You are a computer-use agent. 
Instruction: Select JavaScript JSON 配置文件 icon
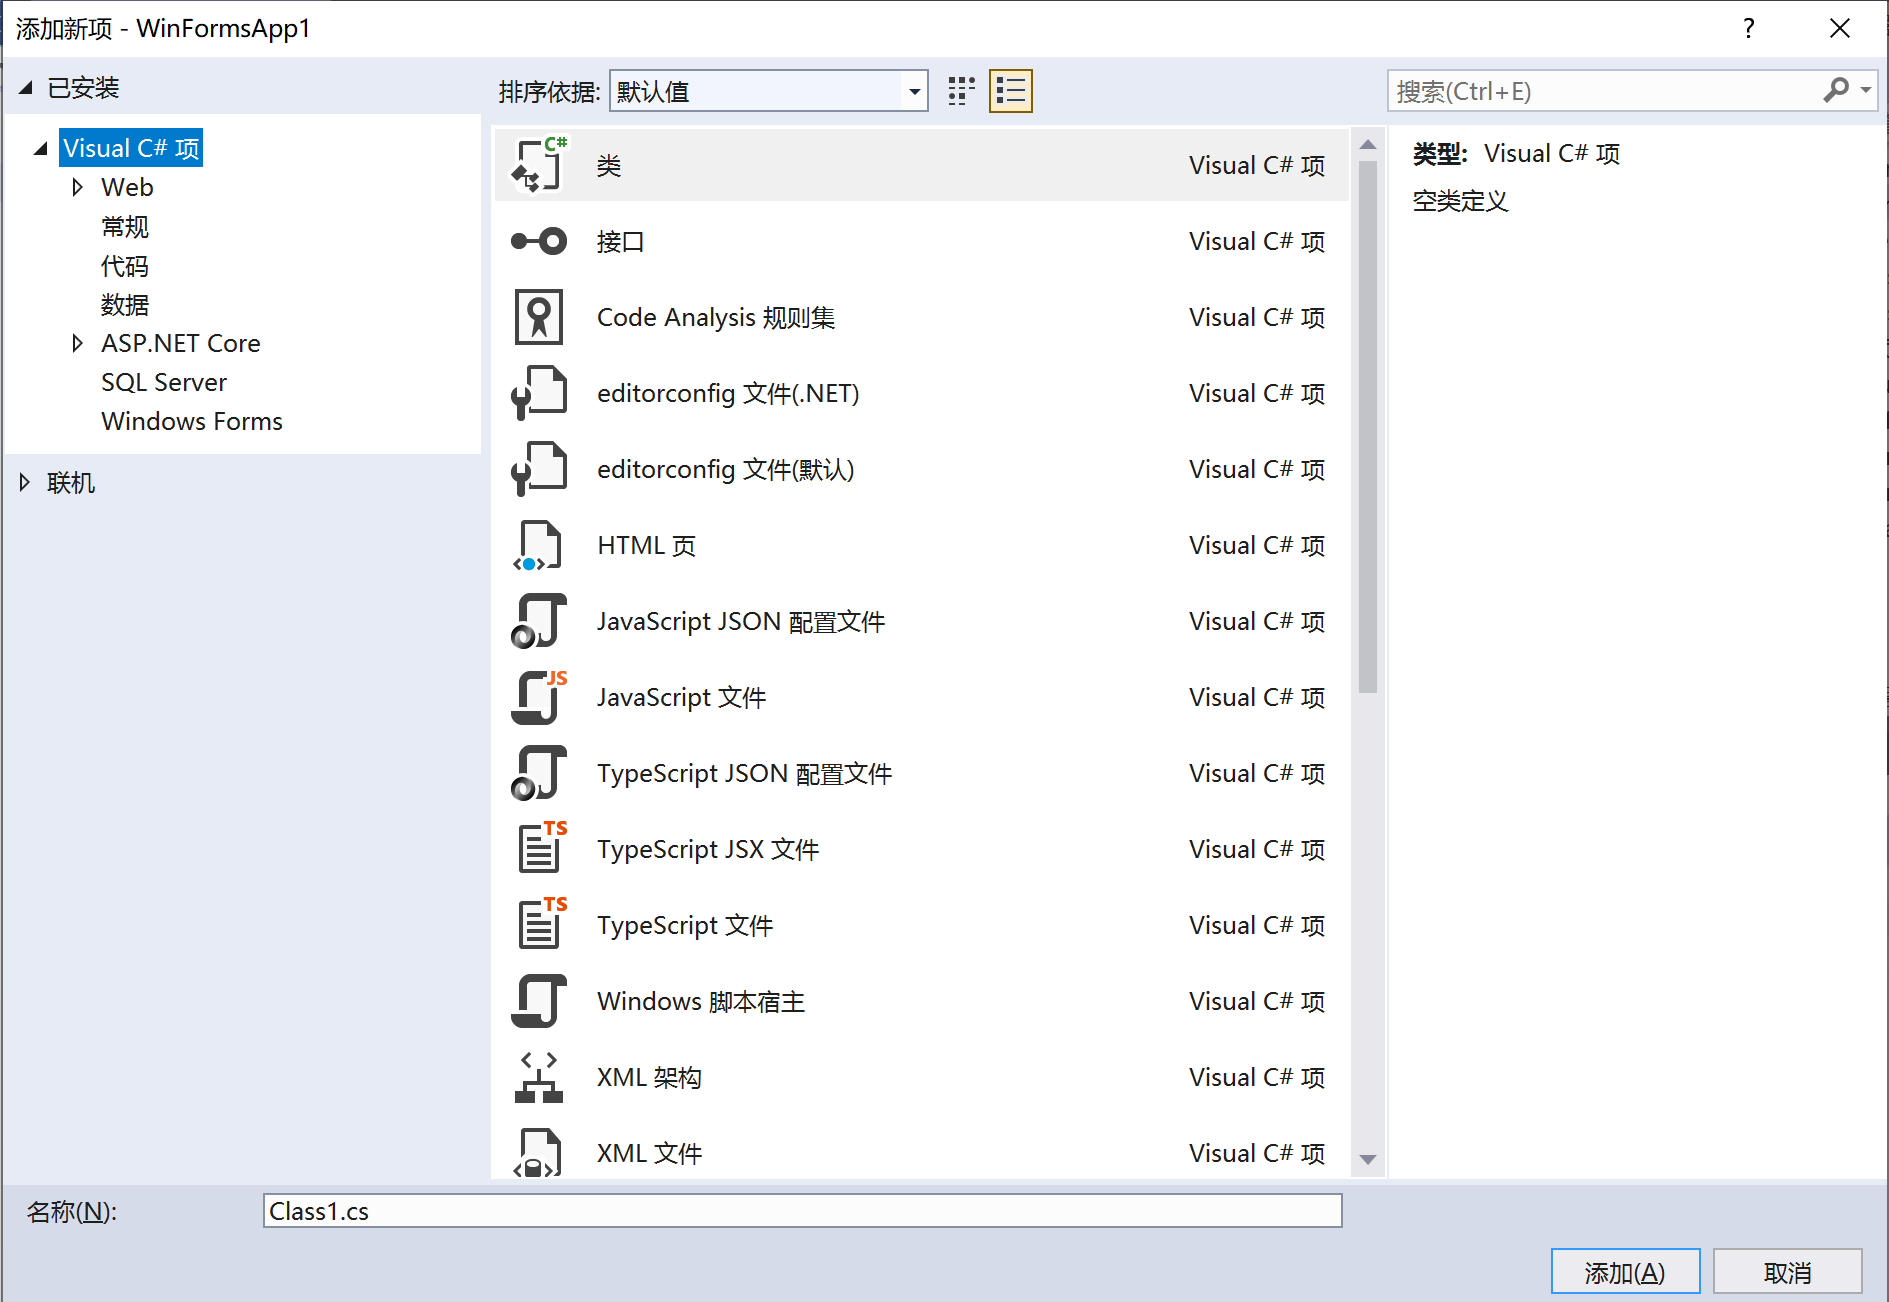click(539, 621)
